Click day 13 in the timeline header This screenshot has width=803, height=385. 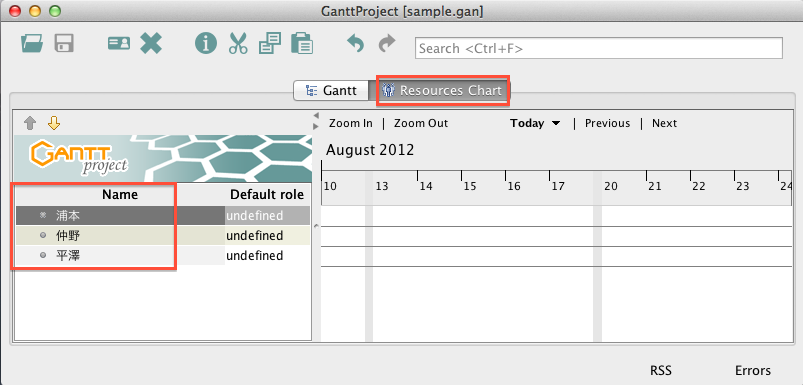(382, 186)
